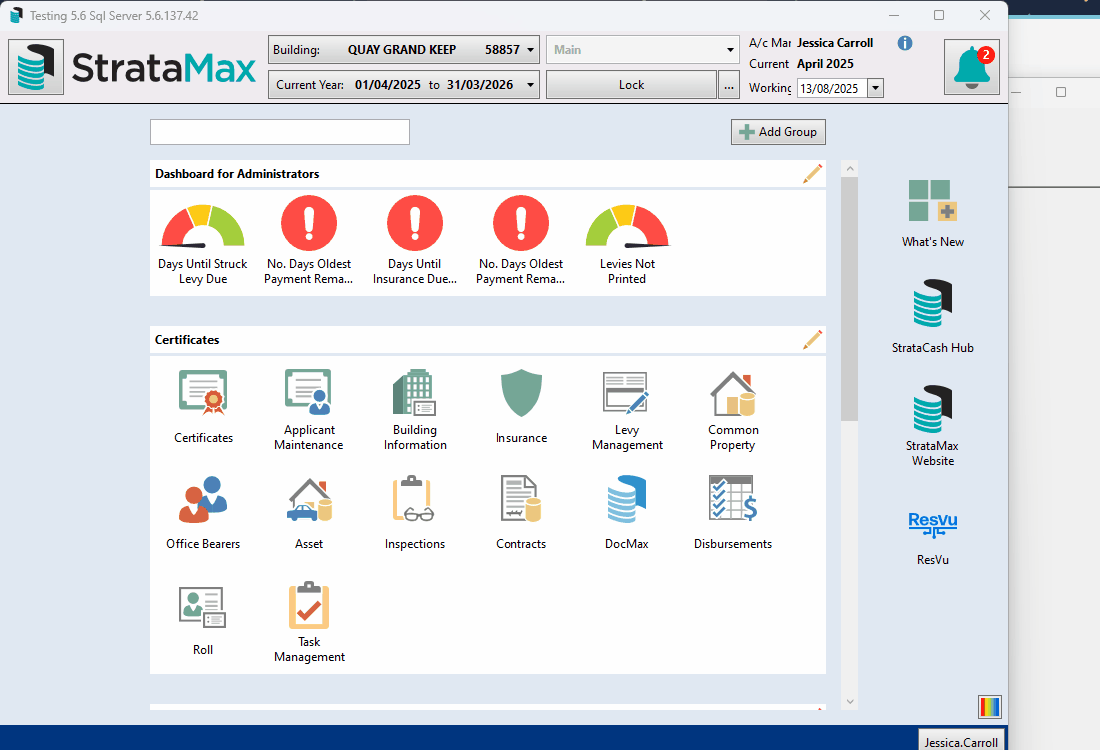Click Add Group button
Screen dimensions: 1100x750
tap(778, 132)
